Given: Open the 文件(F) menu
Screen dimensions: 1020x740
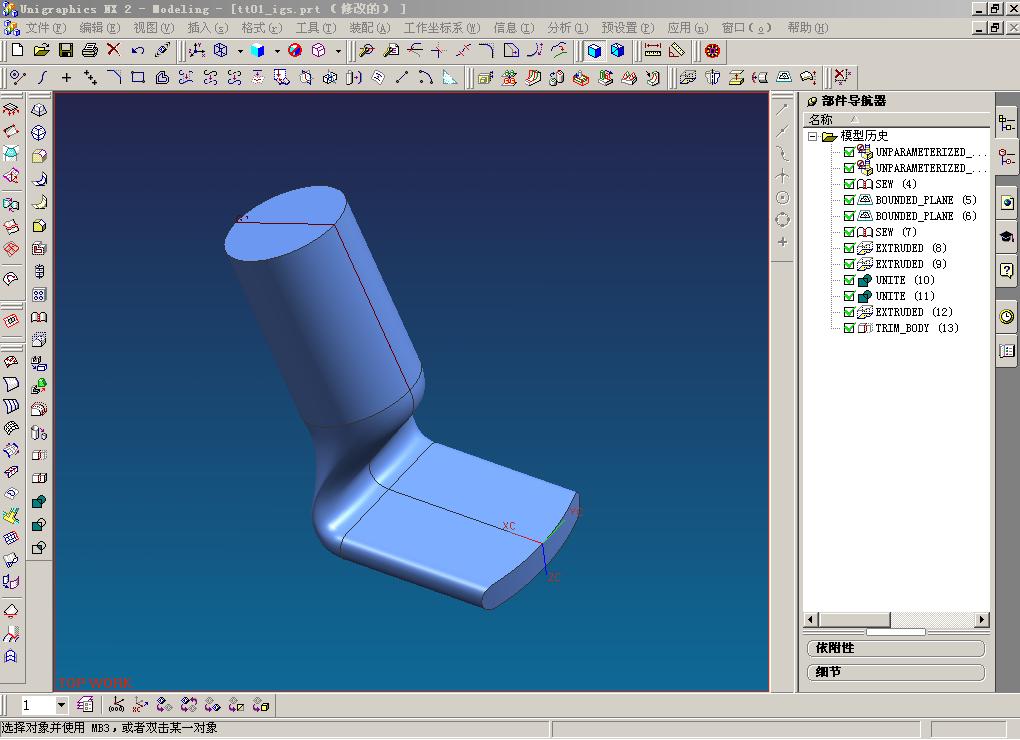Looking at the screenshot, I should [46, 28].
